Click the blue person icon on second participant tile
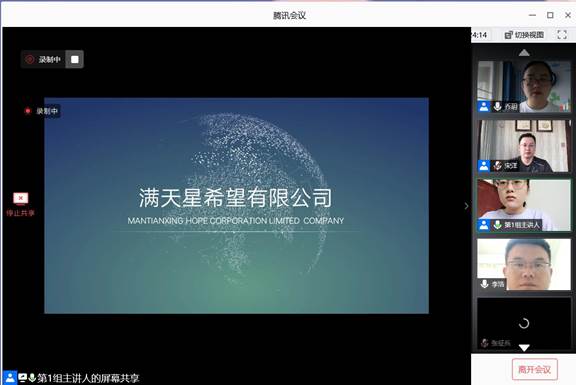This screenshot has height=385, width=576. point(484,166)
